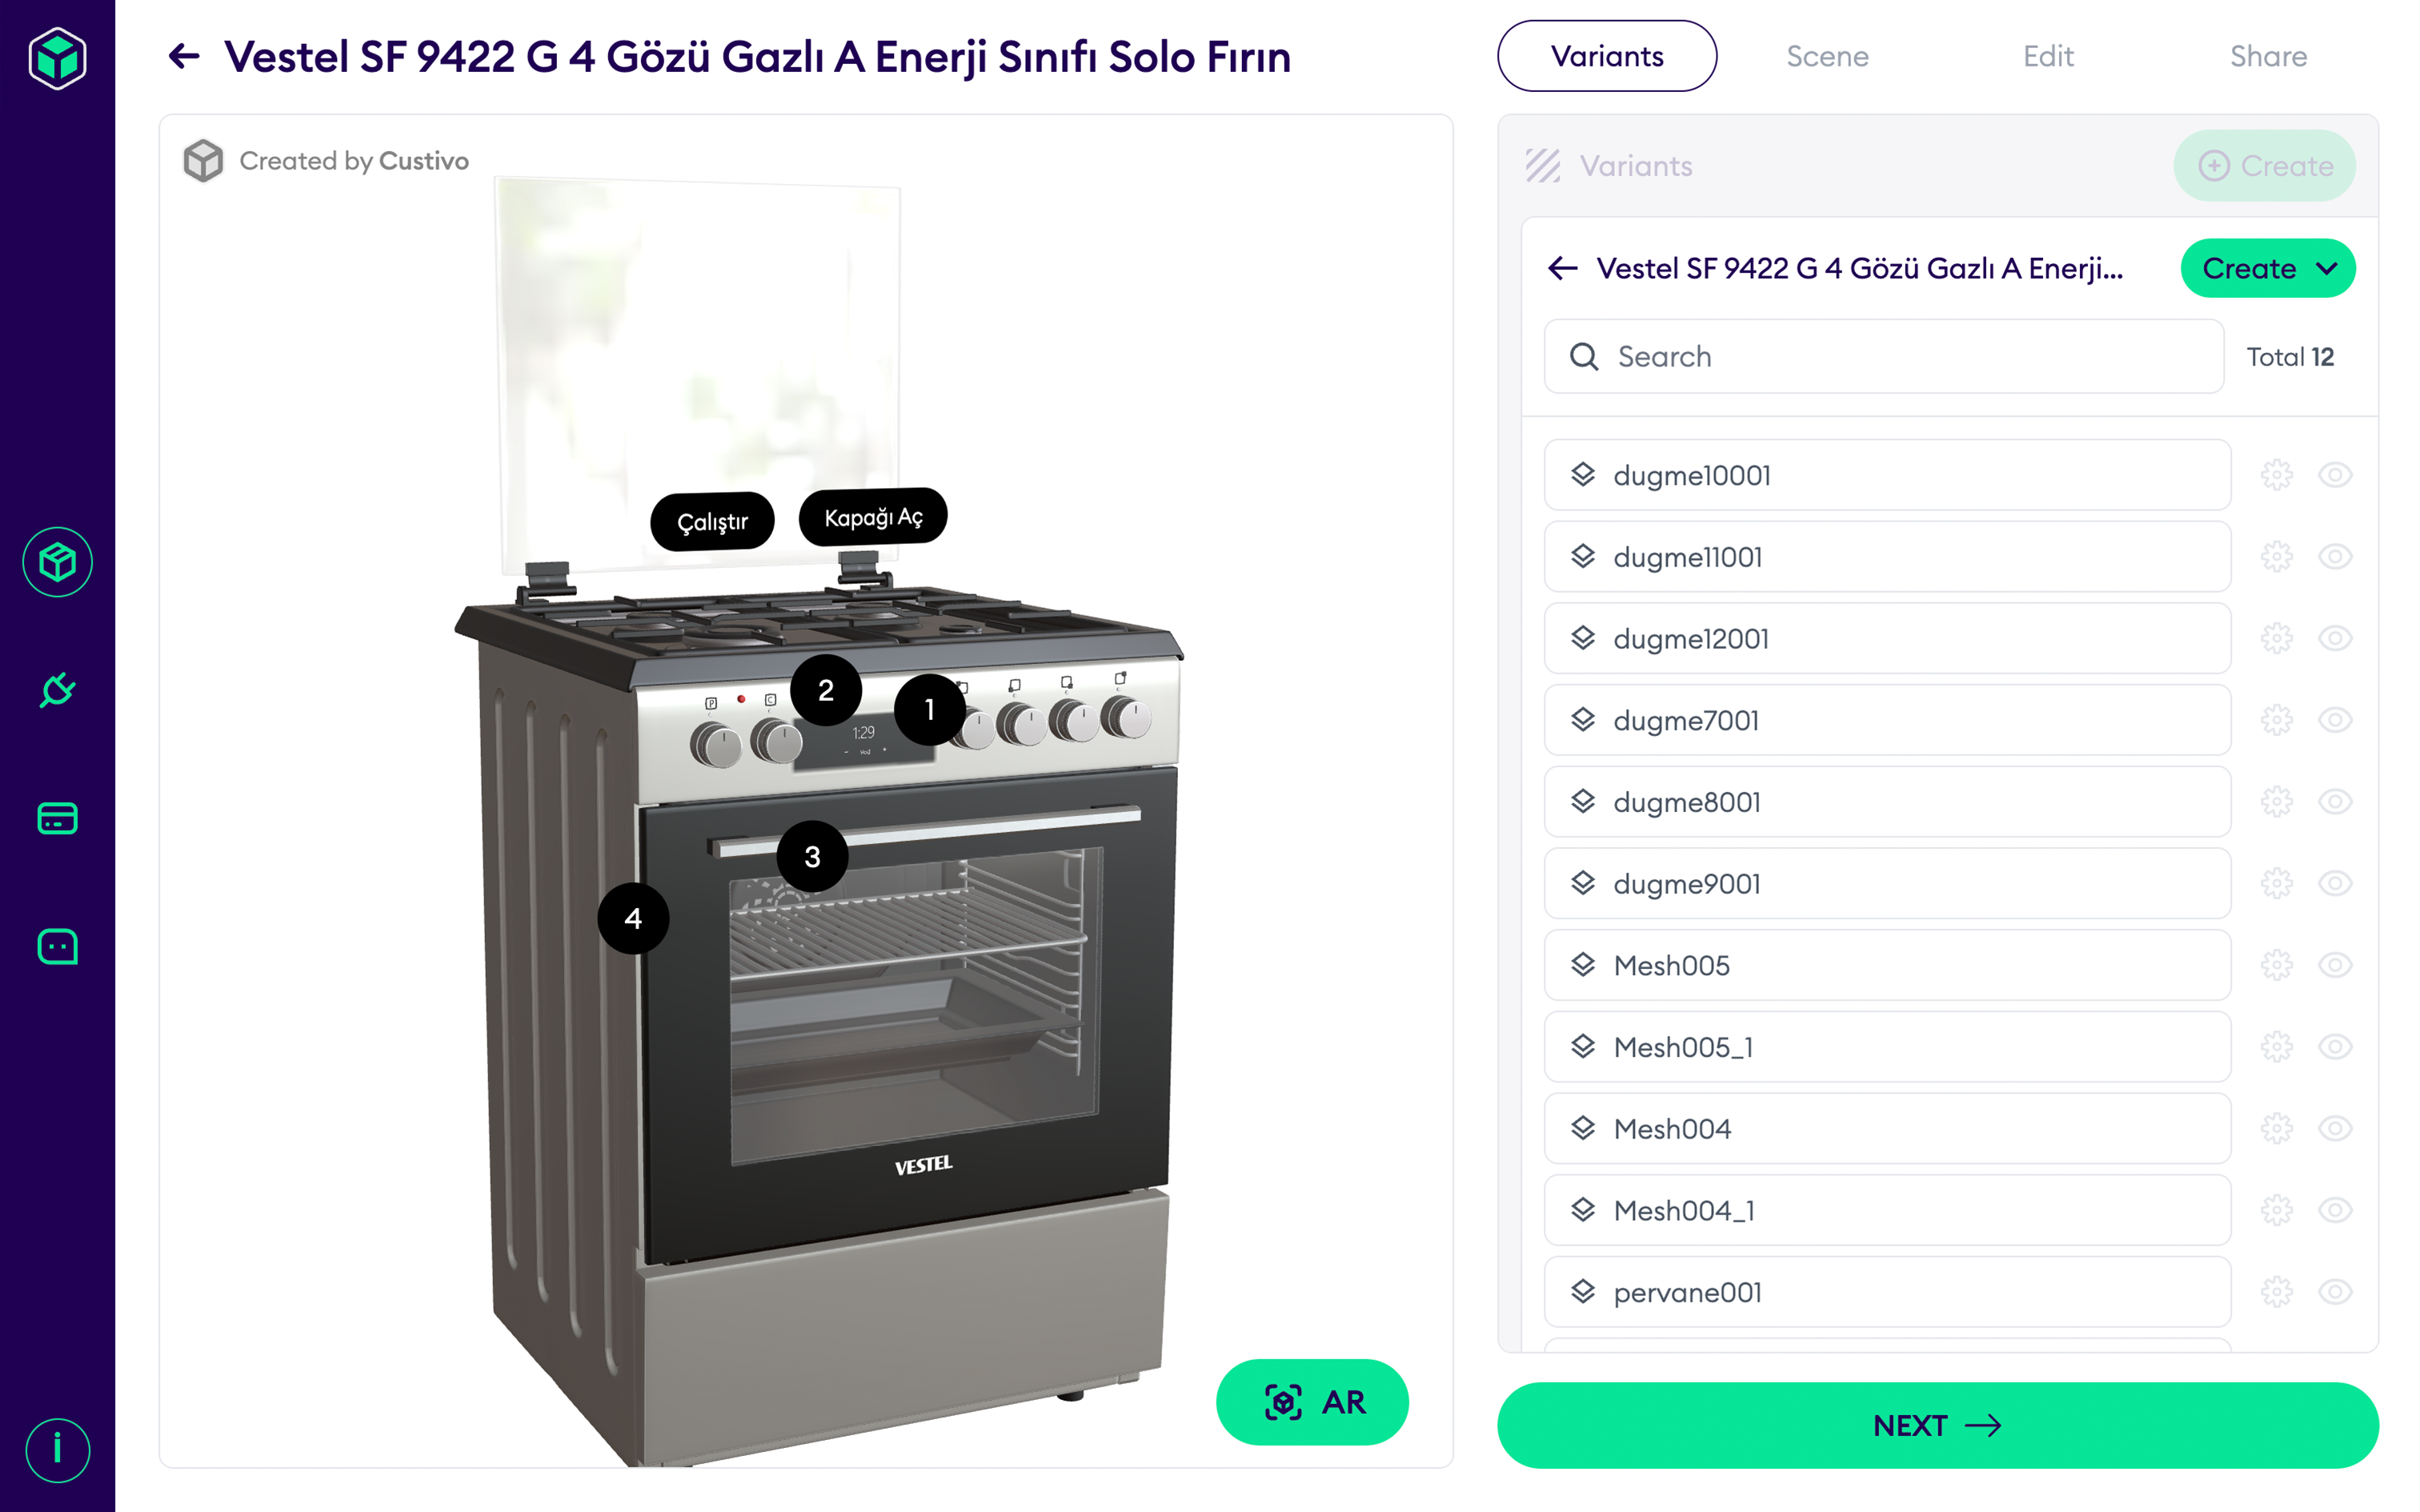Viewport: 2420px width, 1512px height.
Task: Hide the dugme8001 mesh with eye icon
Action: 2335,802
